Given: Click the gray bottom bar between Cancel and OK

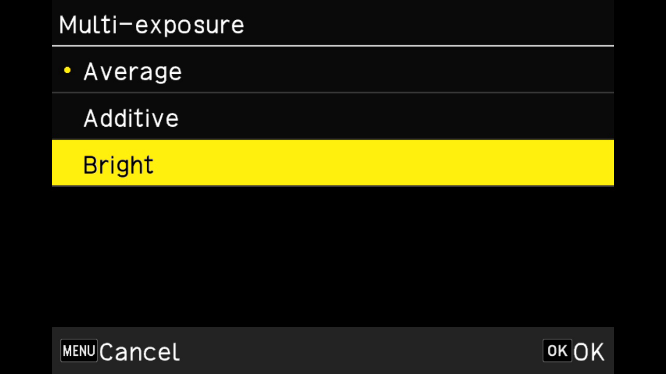Looking at the screenshot, I should (361, 351).
